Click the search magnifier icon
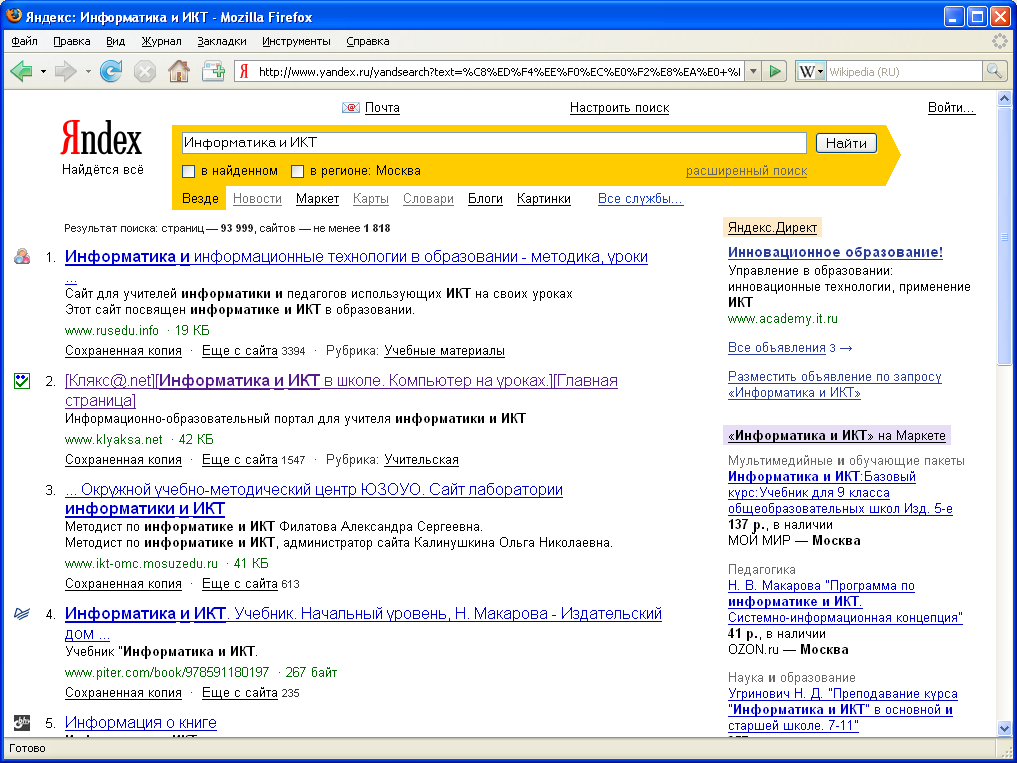Viewport: 1017px width, 763px height. pos(994,71)
